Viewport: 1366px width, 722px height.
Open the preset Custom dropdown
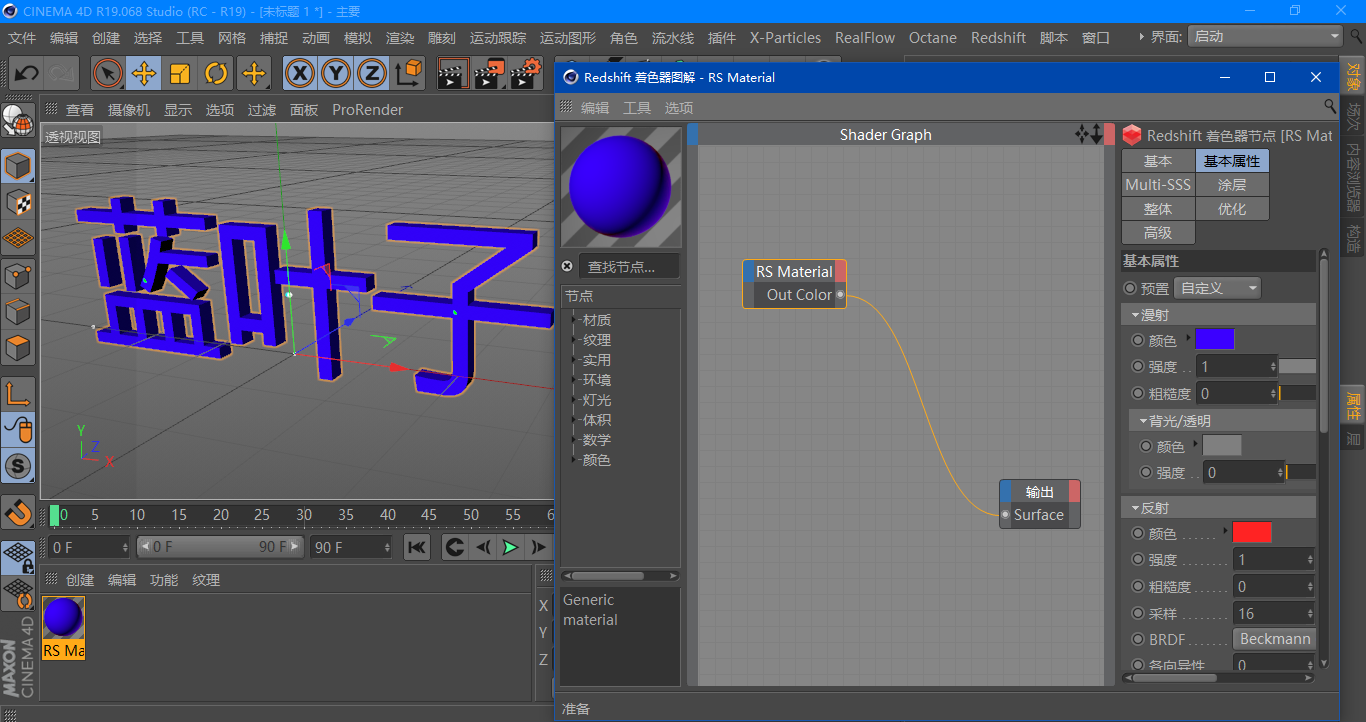pyautogui.click(x=1218, y=288)
